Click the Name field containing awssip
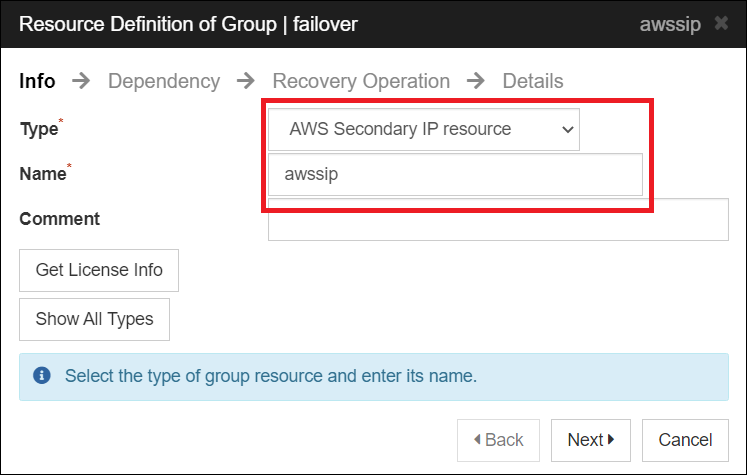 [x=455, y=174]
